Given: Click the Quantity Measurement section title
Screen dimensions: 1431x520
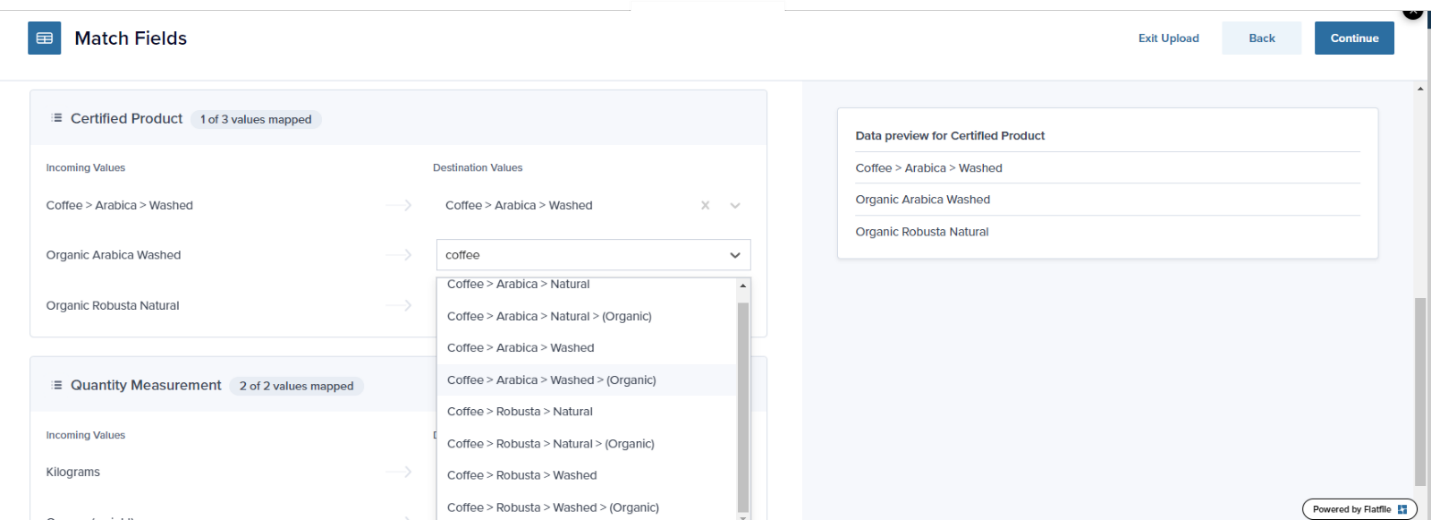Looking at the screenshot, I should [x=146, y=385].
